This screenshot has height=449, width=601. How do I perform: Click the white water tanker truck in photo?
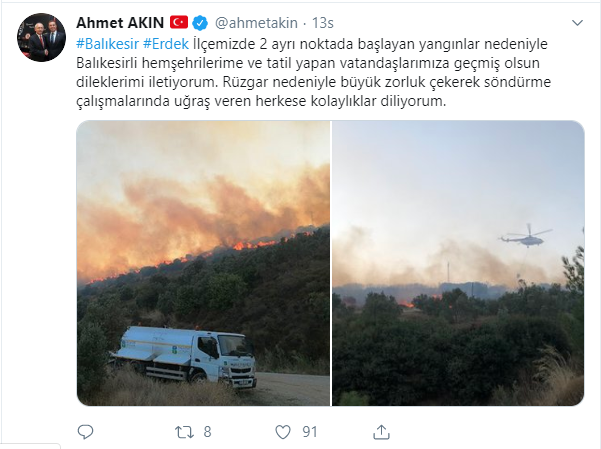[183, 357]
